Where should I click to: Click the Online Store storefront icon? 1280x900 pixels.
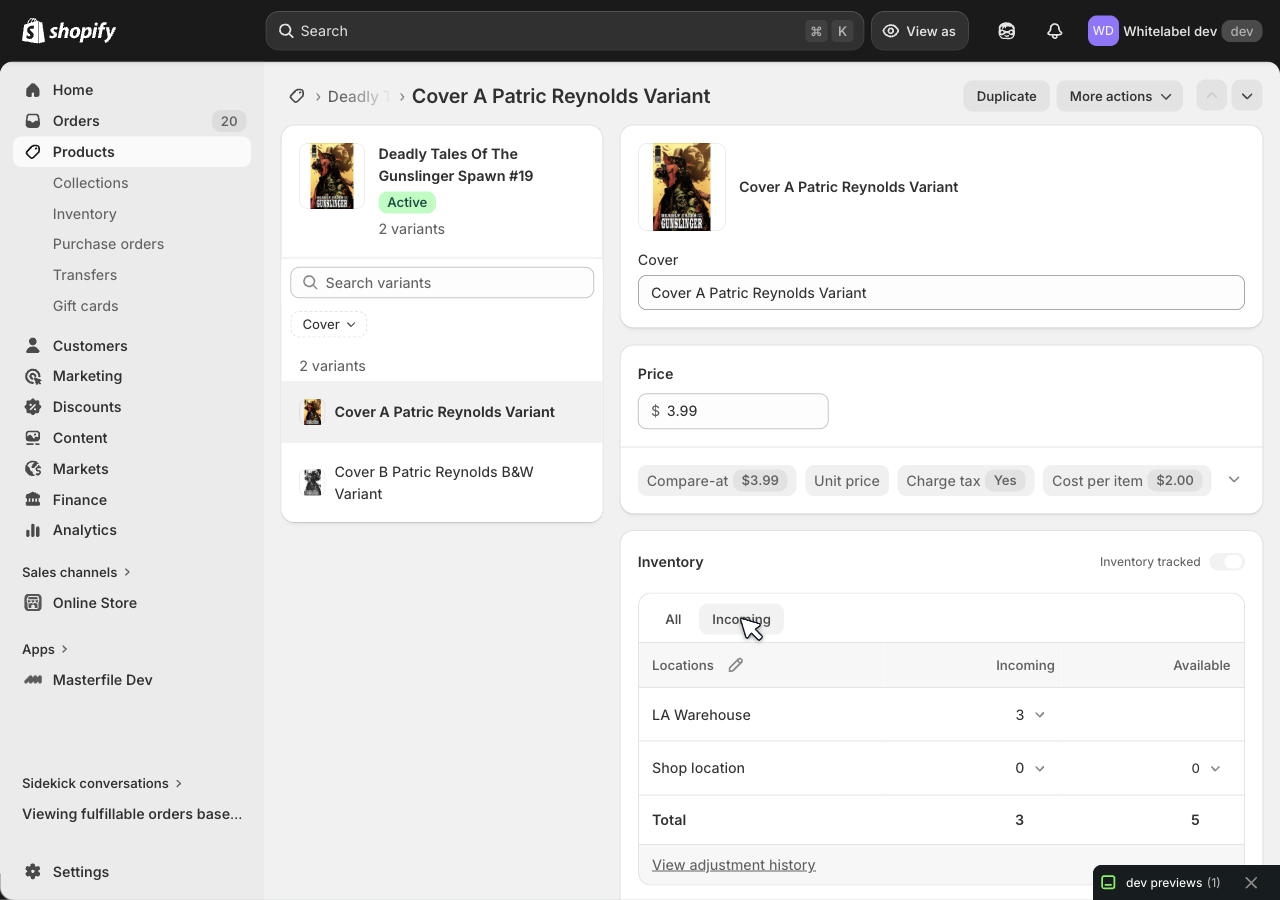(x=33, y=603)
